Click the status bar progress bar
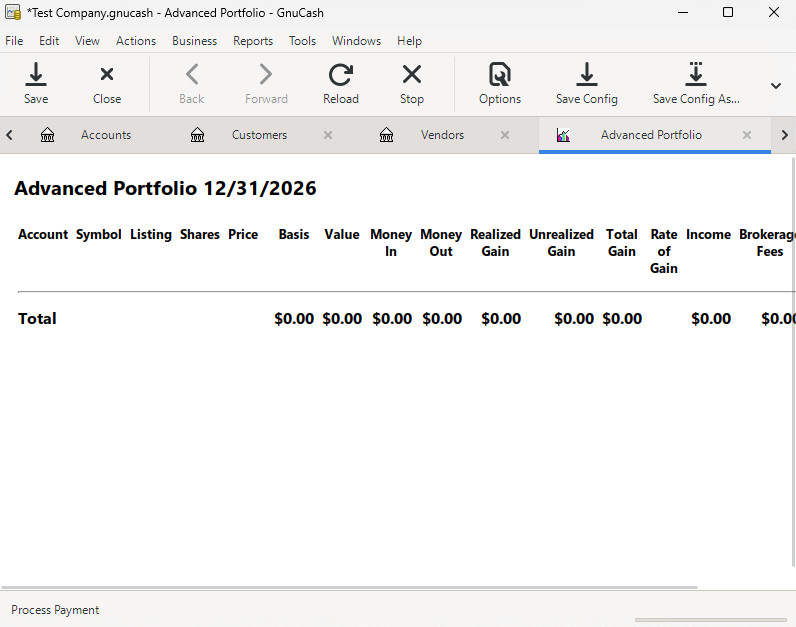The width and height of the screenshot is (796, 627). (x=711, y=620)
